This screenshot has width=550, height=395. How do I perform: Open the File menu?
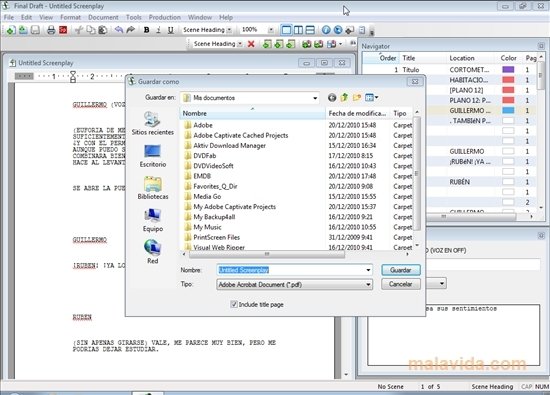pos(9,17)
